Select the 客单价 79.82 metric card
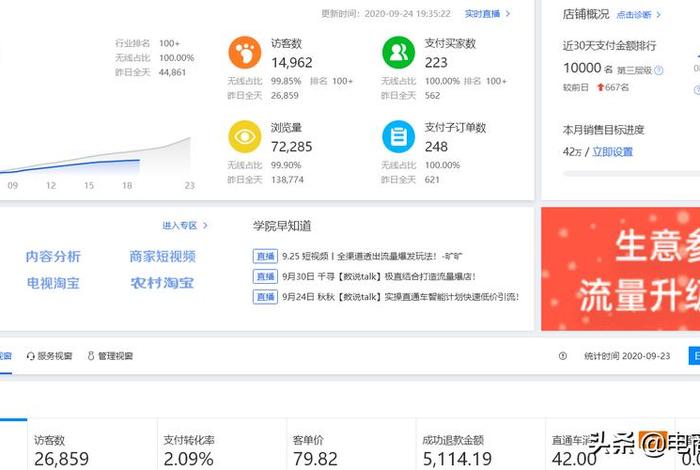Screen dimensions: 700x470 coord(351,444)
